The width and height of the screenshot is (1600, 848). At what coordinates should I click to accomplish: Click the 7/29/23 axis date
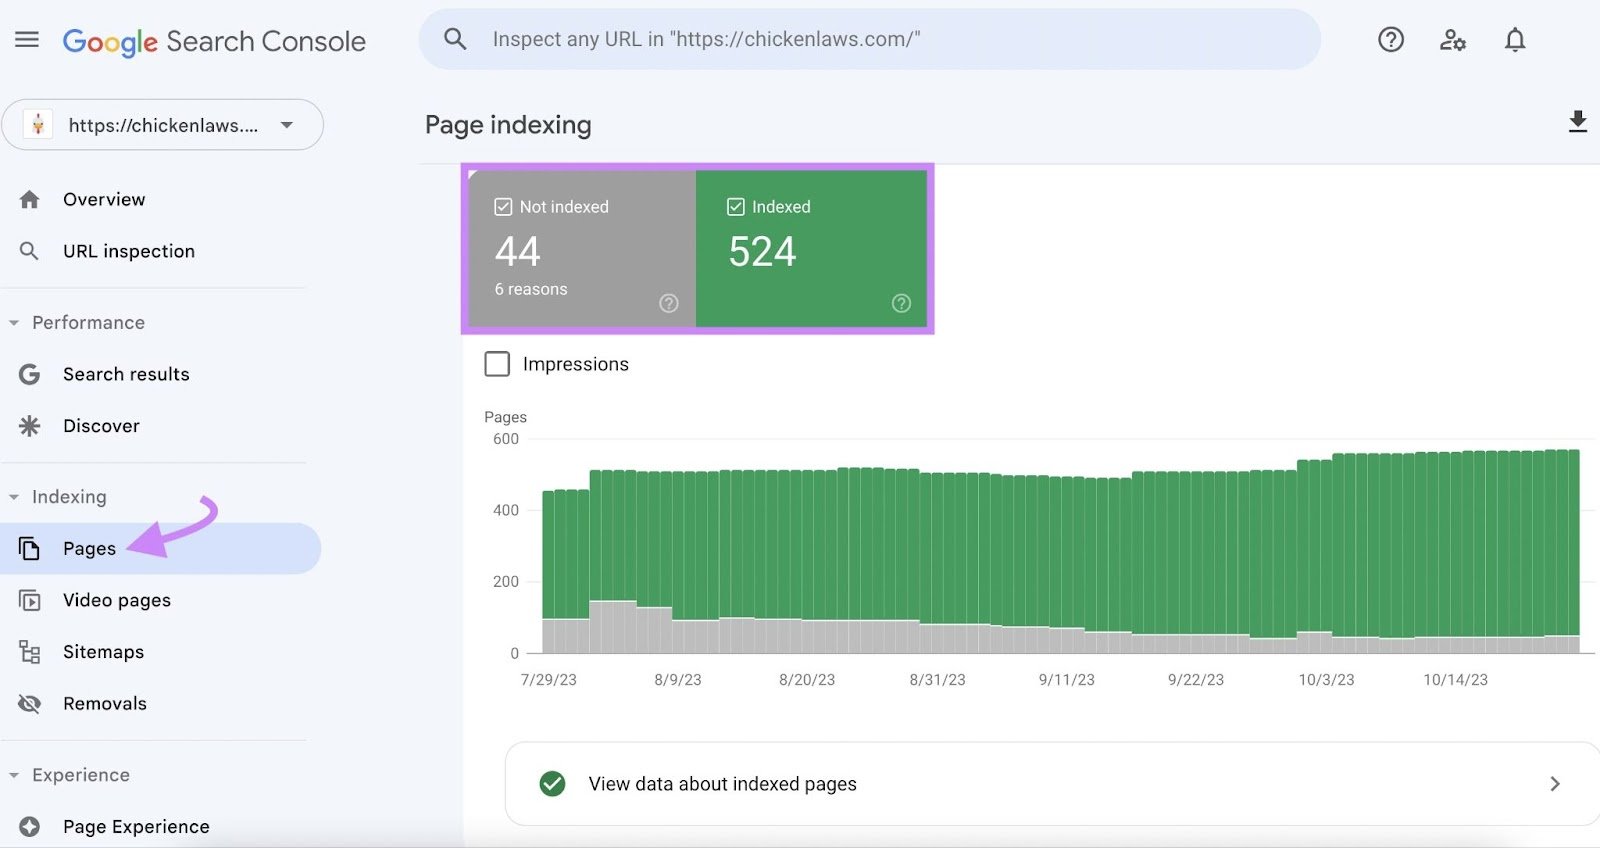[x=549, y=680]
